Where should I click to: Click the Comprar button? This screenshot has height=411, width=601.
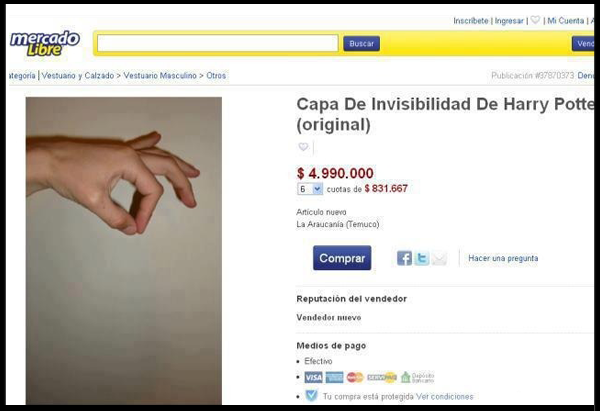342,258
